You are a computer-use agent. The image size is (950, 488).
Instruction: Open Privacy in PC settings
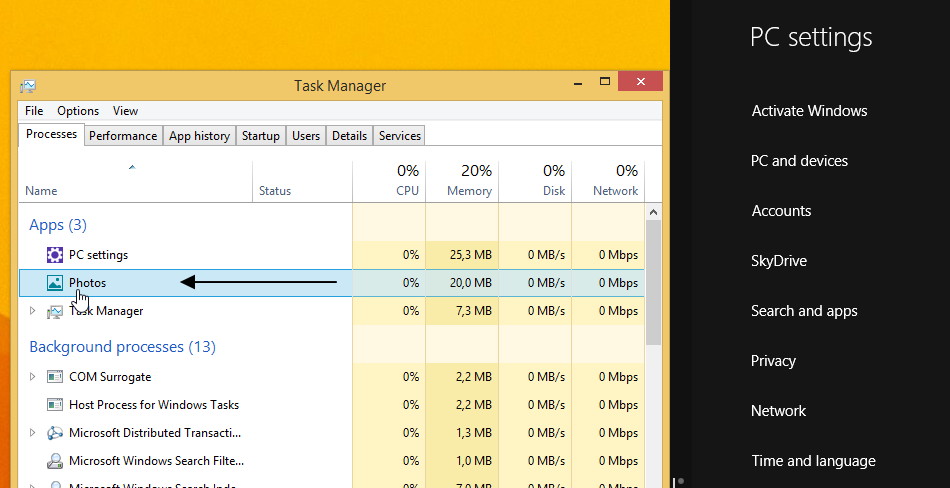click(773, 361)
